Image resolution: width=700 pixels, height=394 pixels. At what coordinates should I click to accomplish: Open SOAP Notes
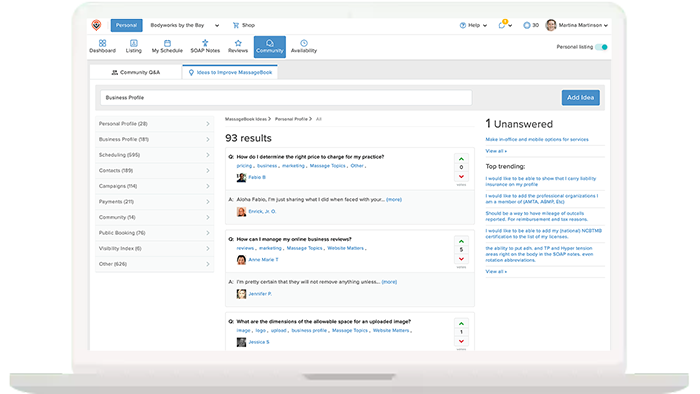coord(205,46)
